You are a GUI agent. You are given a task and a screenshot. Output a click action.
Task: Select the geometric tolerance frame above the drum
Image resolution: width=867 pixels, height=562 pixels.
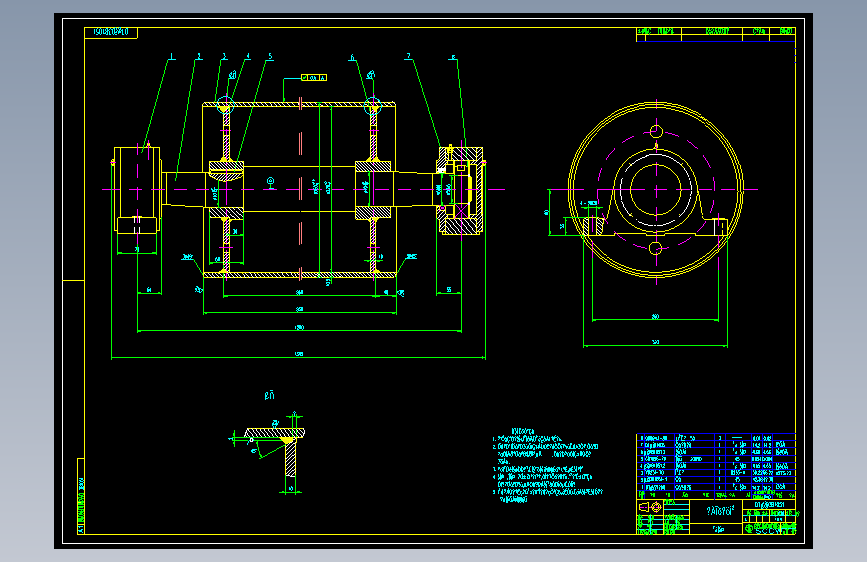pos(314,77)
